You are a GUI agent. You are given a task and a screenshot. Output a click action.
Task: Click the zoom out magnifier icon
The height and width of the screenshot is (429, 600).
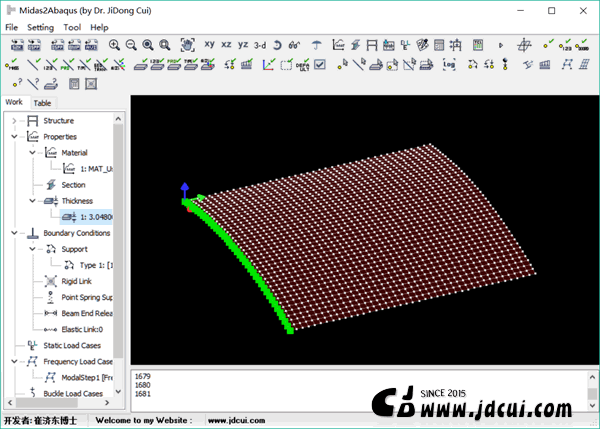pos(131,45)
